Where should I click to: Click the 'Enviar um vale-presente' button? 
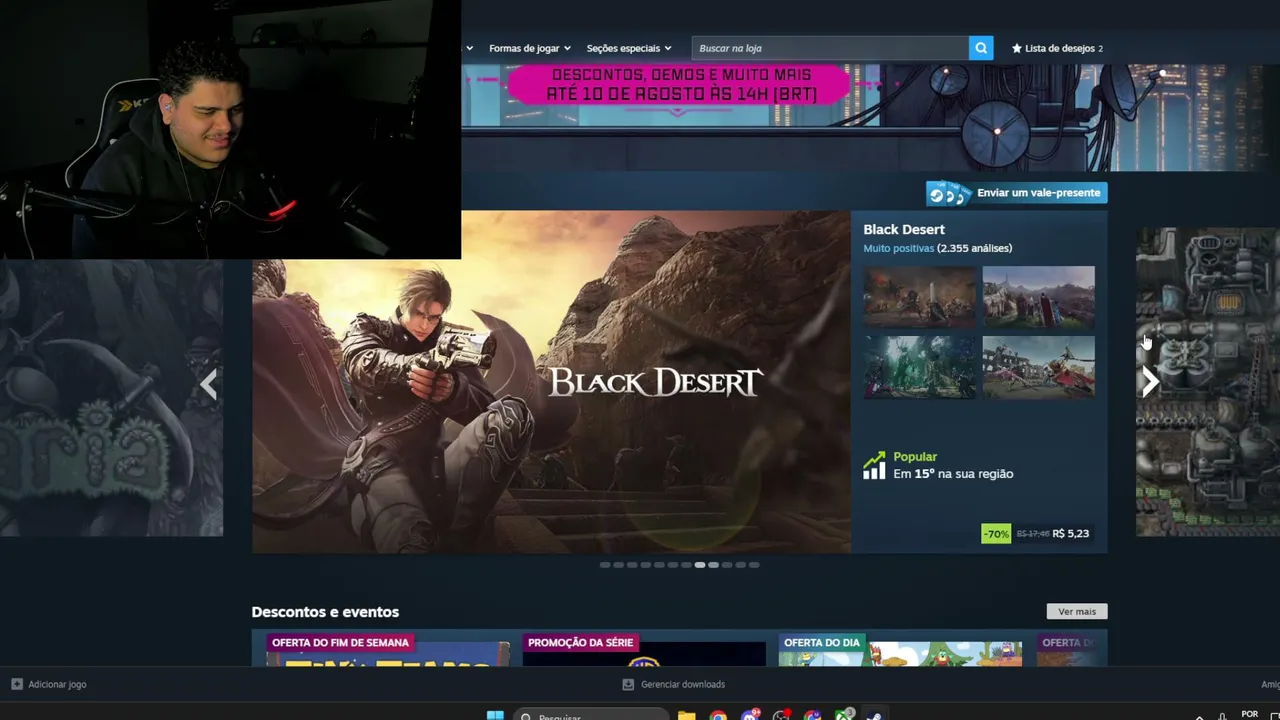(x=1017, y=193)
